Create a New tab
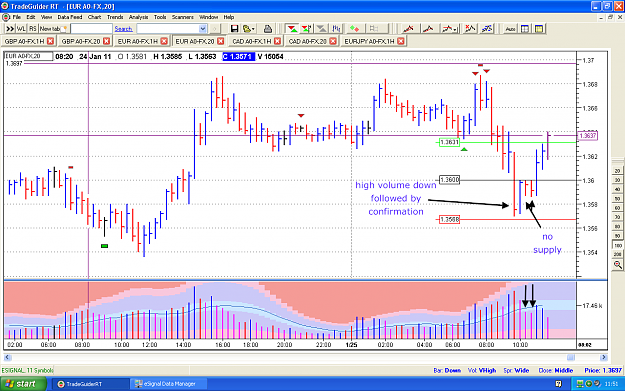Image resolution: width=625 pixels, height=391 pixels. coord(53,29)
